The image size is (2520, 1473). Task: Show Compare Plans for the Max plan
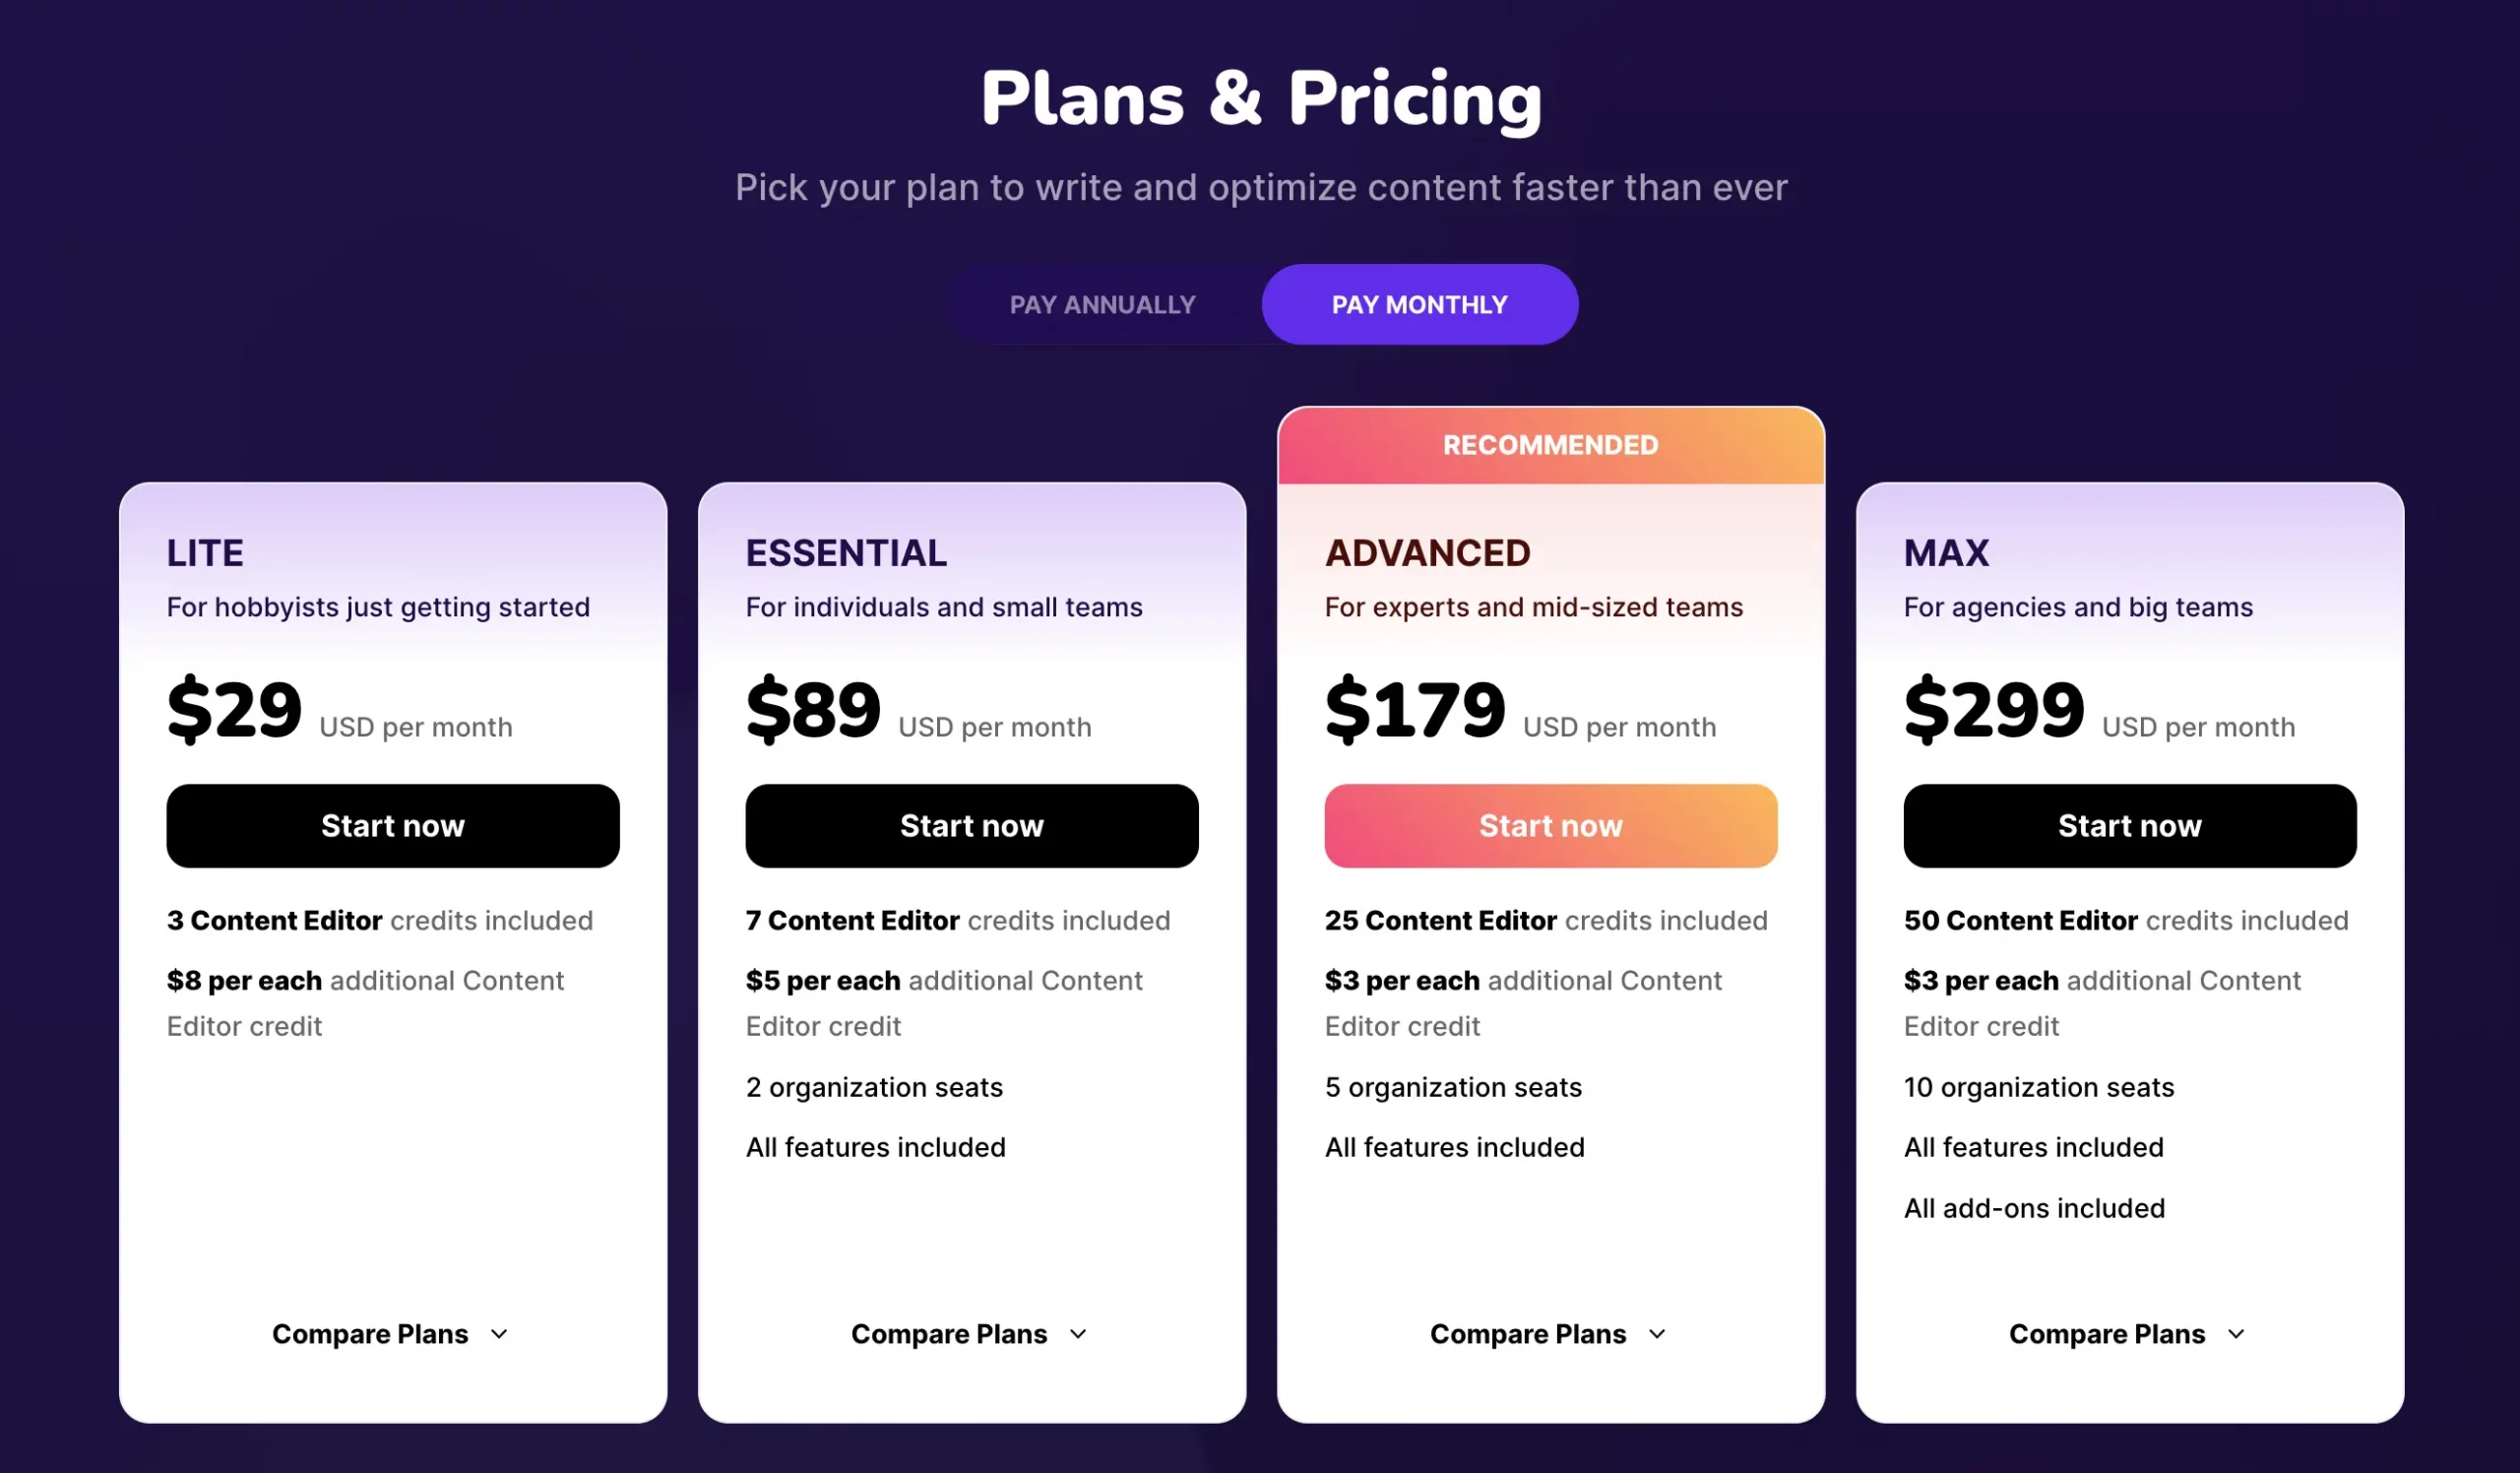(x=2107, y=1334)
